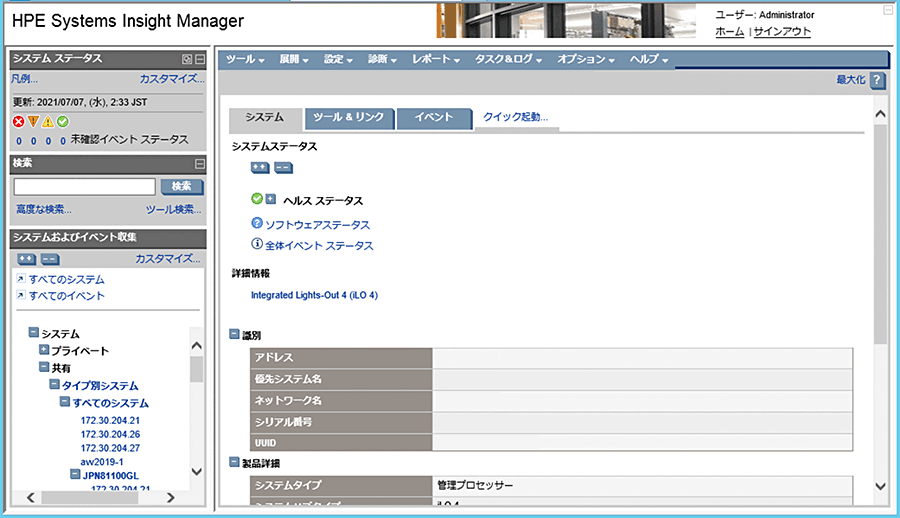Switch to the システム tab
This screenshot has width=900, height=518.
pyautogui.click(x=265, y=118)
